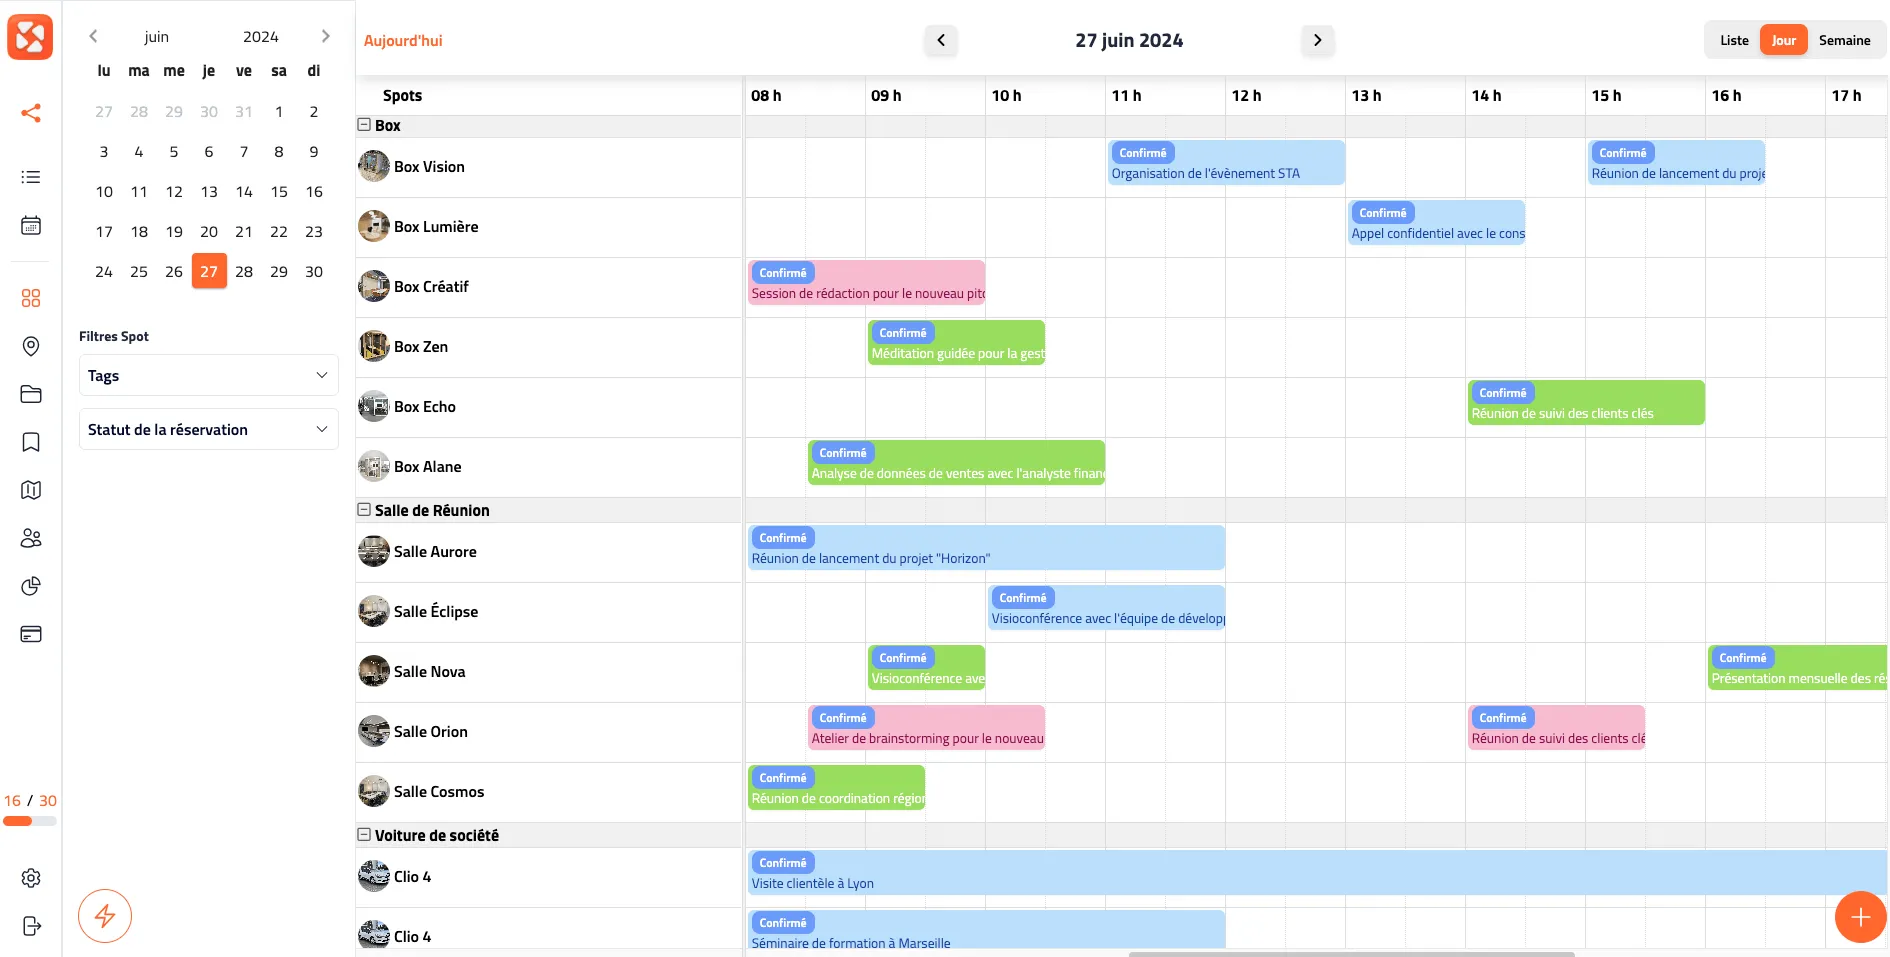Switch to the Semaine view
Viewport: 1890px width, 957px height.
pos(1845,40)
